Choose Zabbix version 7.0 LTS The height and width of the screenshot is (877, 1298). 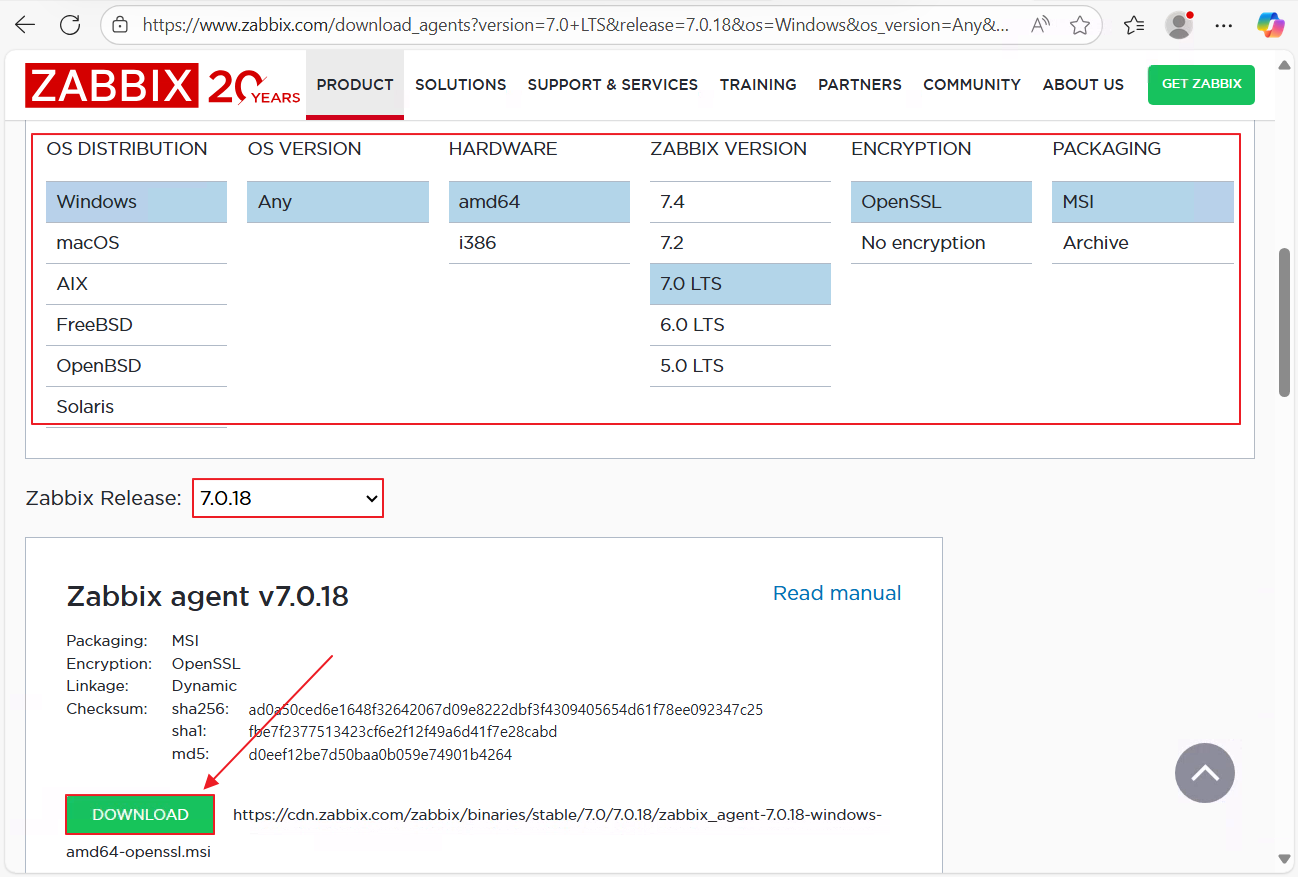point(740,284)
